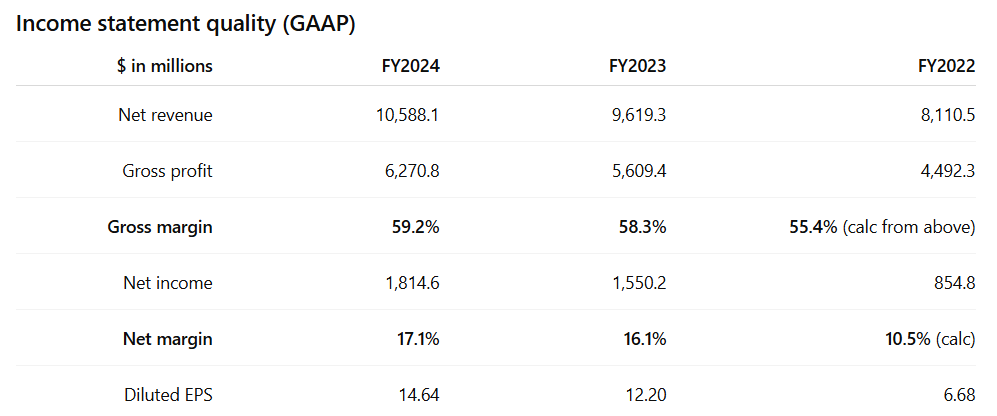Select the bold 'Net margin' row label
The width and height of the screenshot is (997, 416).
(x=167, y=339)
